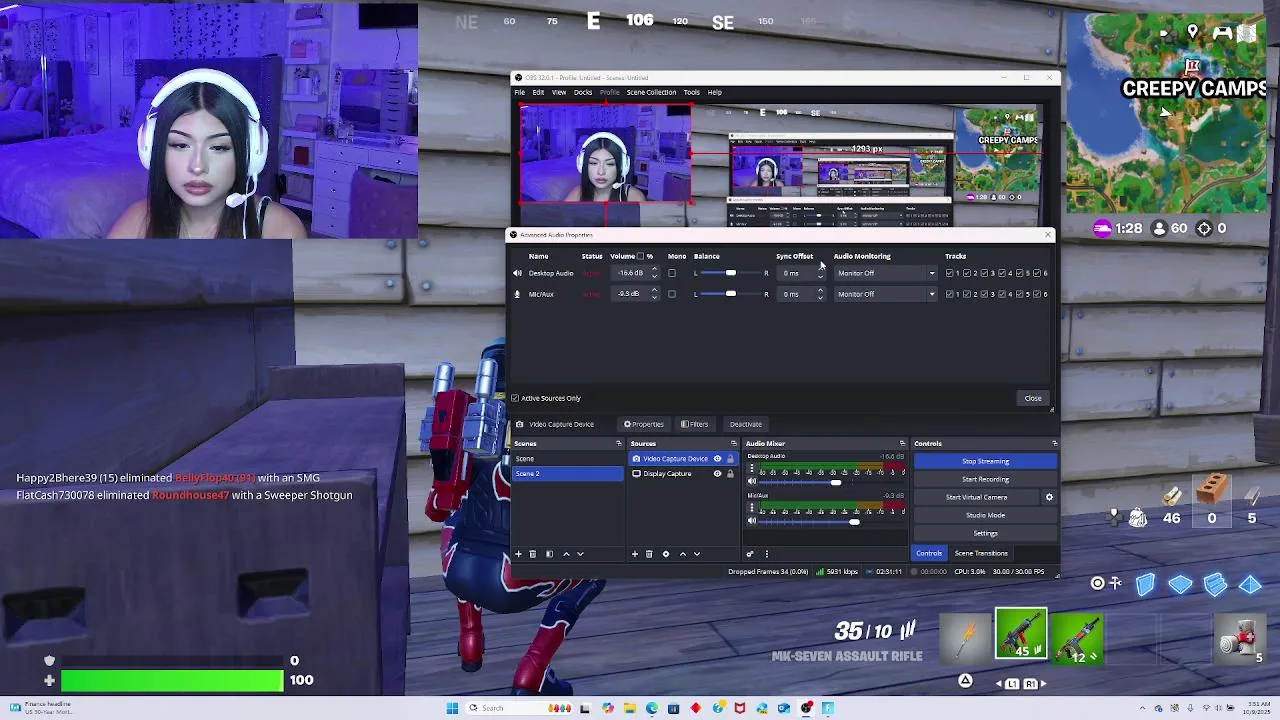
Task: Open Audio Mixer three-dot menu at panel bottom
Action: [x=767, y=554]
